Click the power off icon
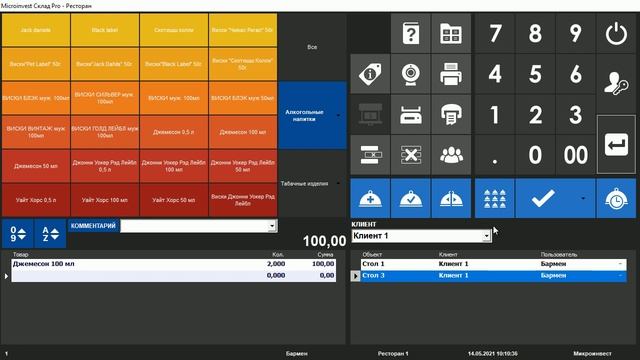 tap(616, 33)
